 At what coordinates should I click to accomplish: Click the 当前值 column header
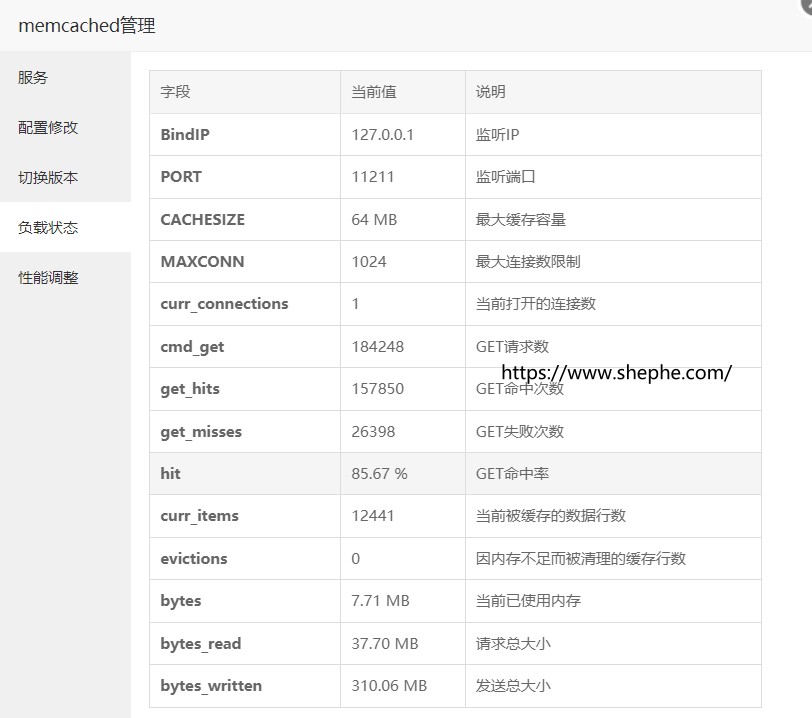(x=374, y=92)
